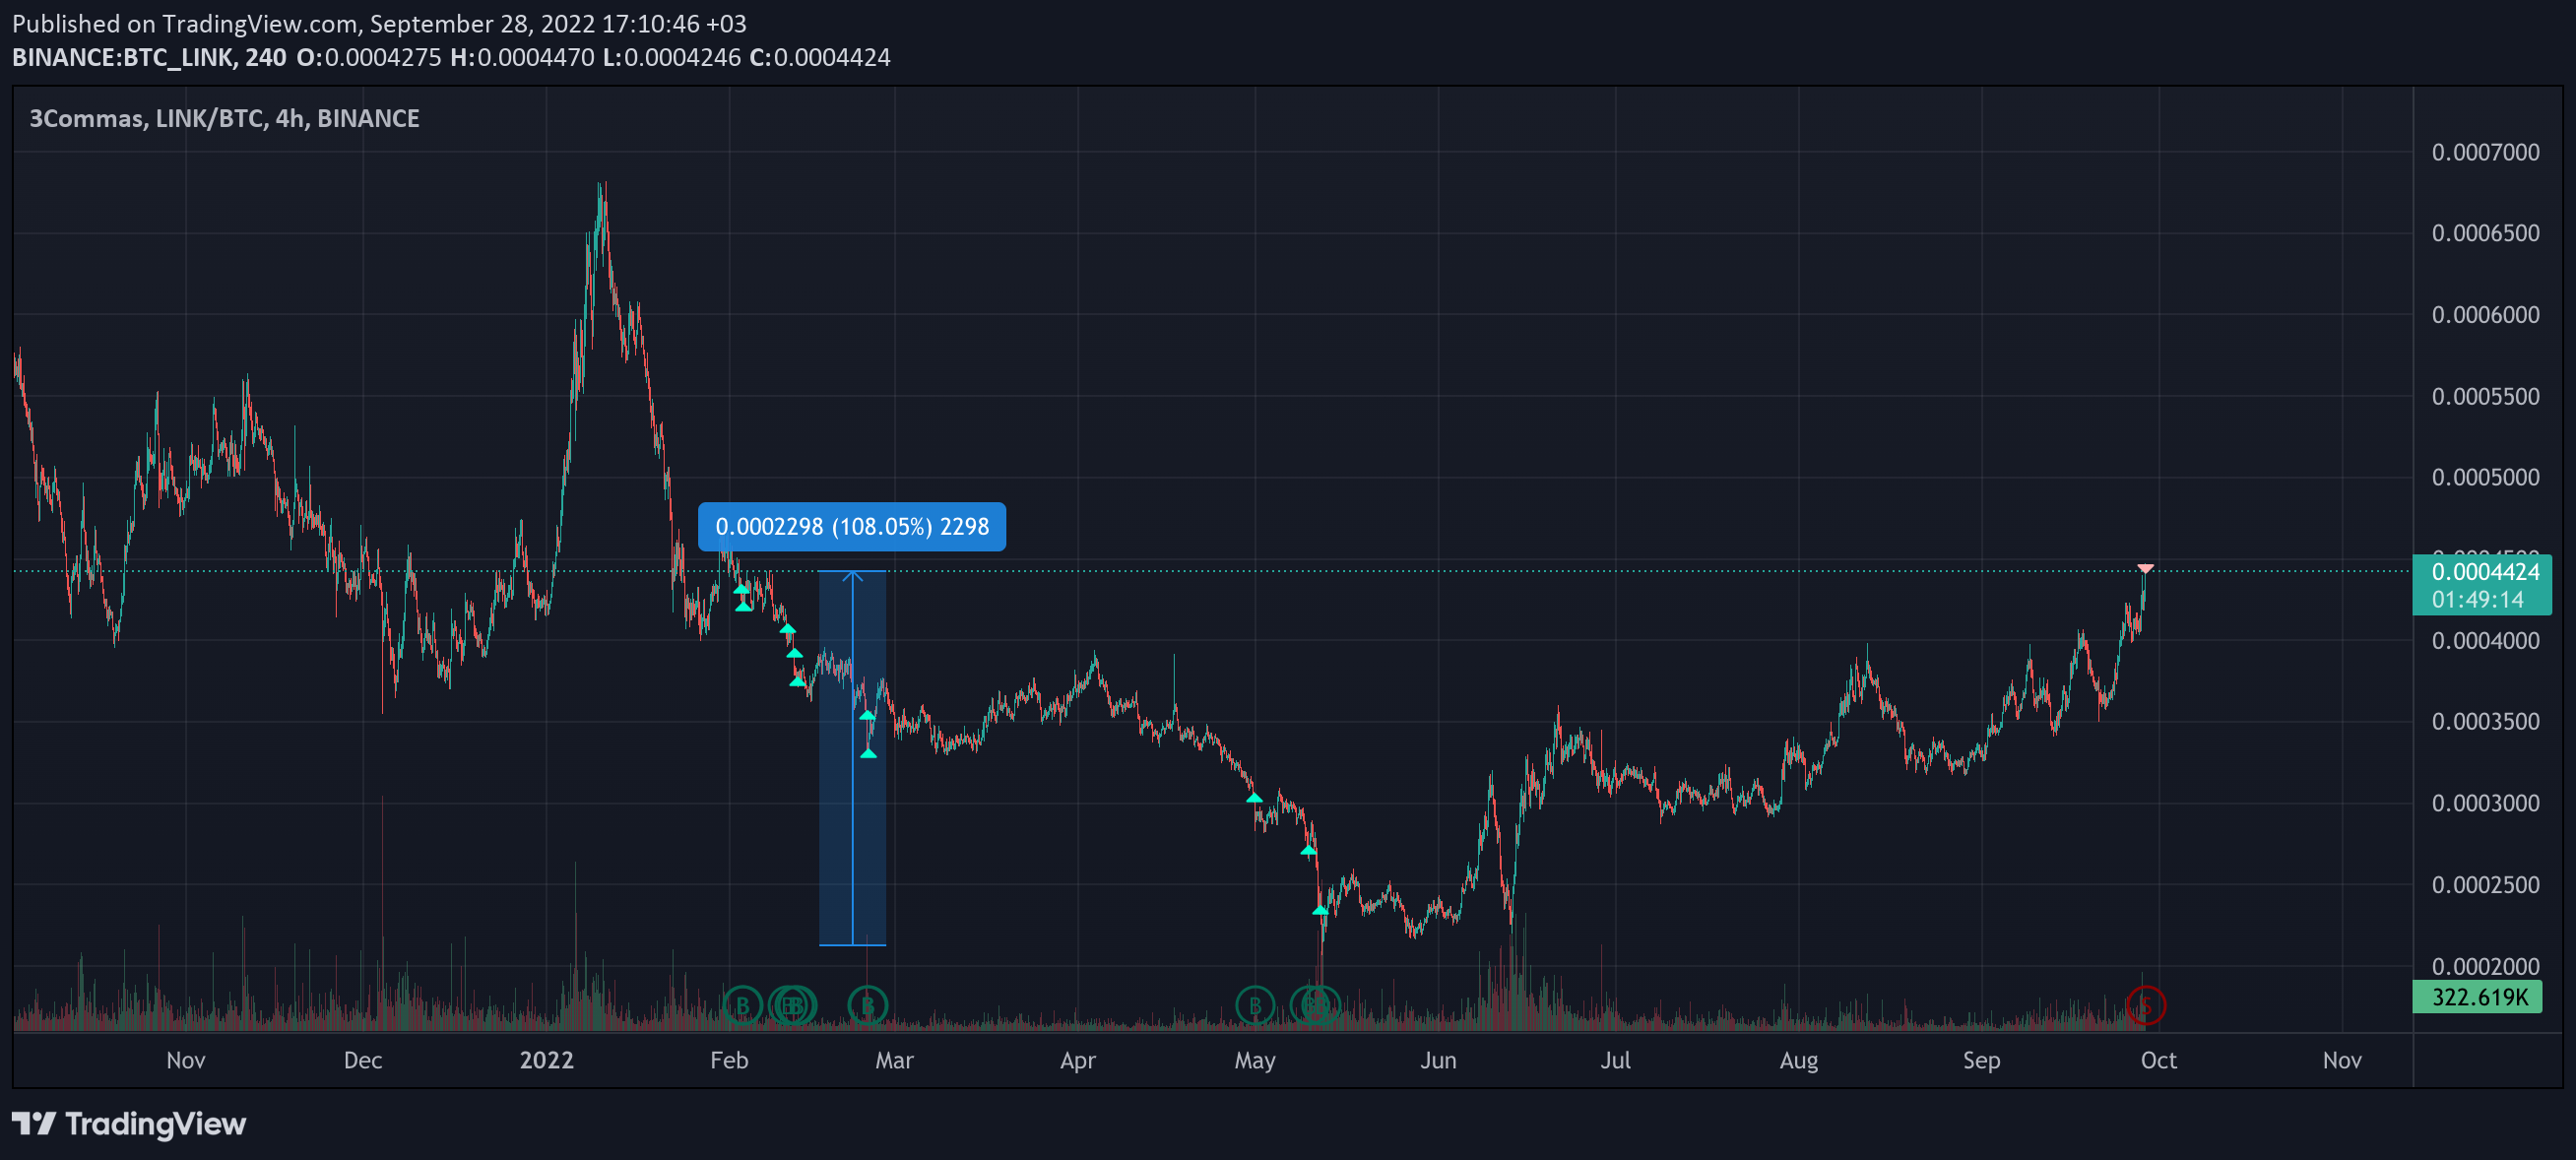Click the Jun label on the time axis

(1438, 1061)
